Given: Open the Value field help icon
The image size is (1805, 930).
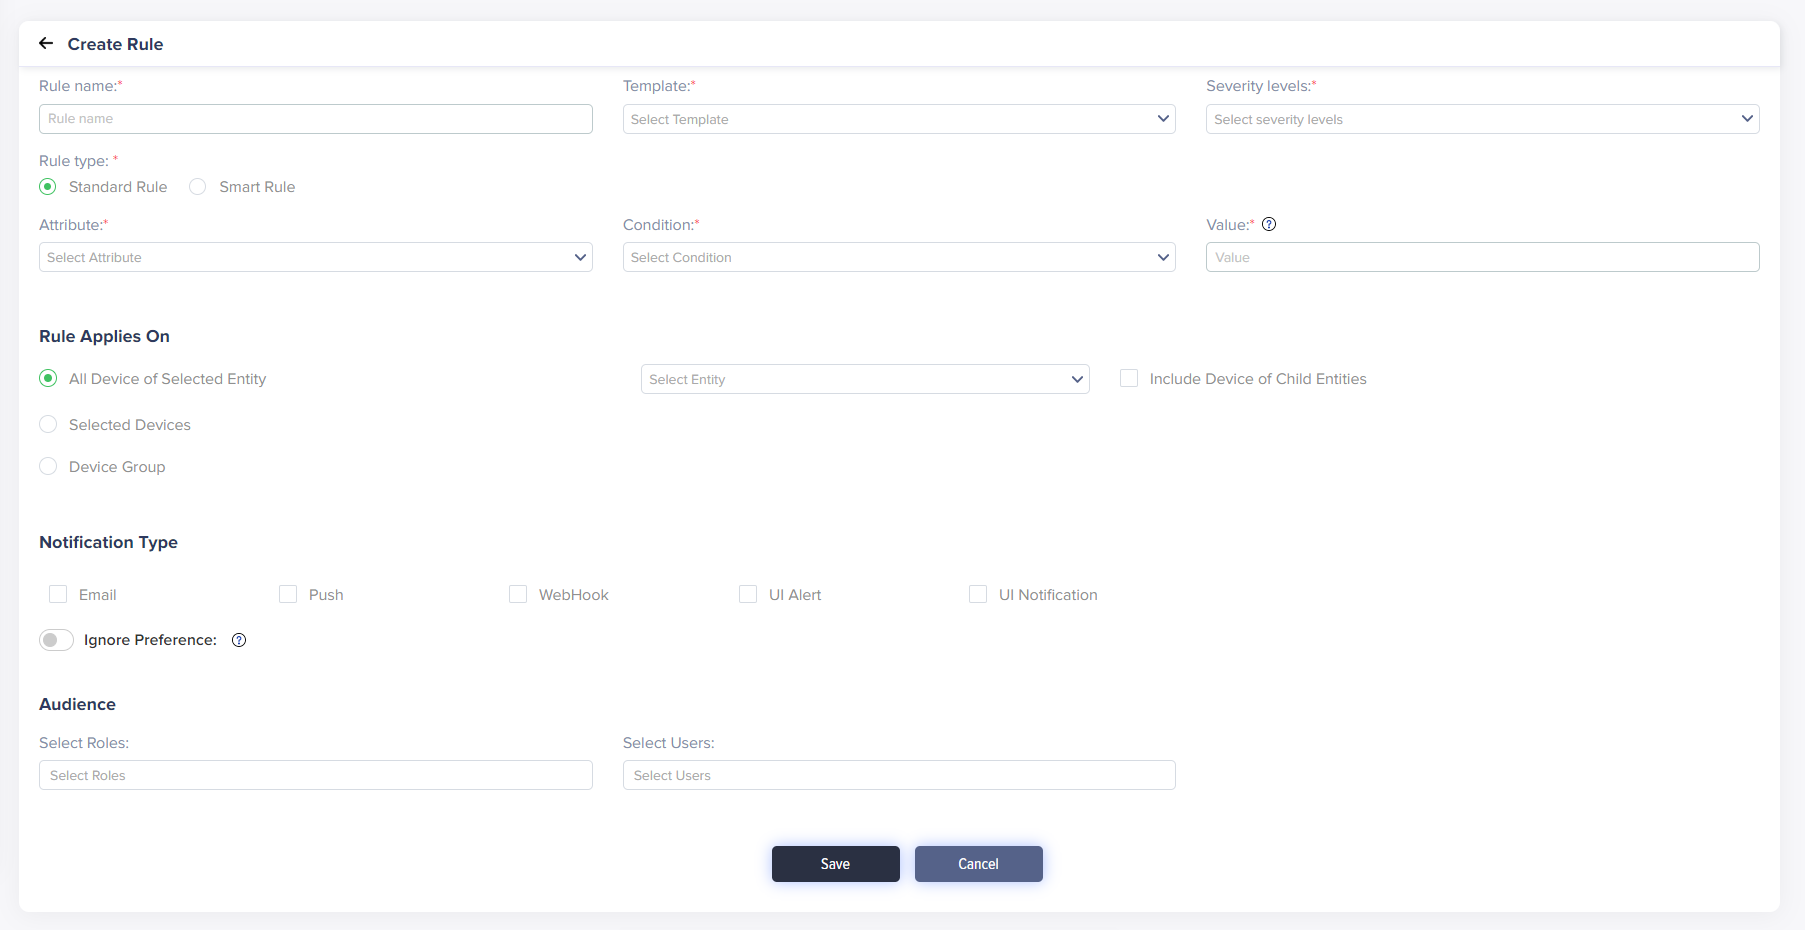Looking at the screenshot, I should (1269, 224).
